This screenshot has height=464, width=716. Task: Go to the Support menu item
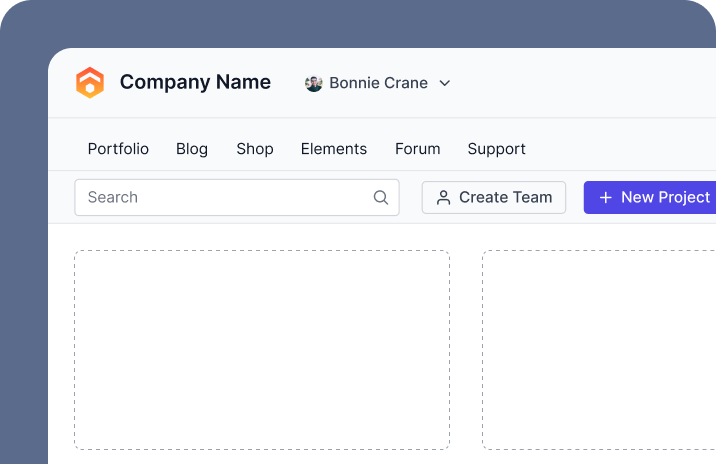click(496, 149)
